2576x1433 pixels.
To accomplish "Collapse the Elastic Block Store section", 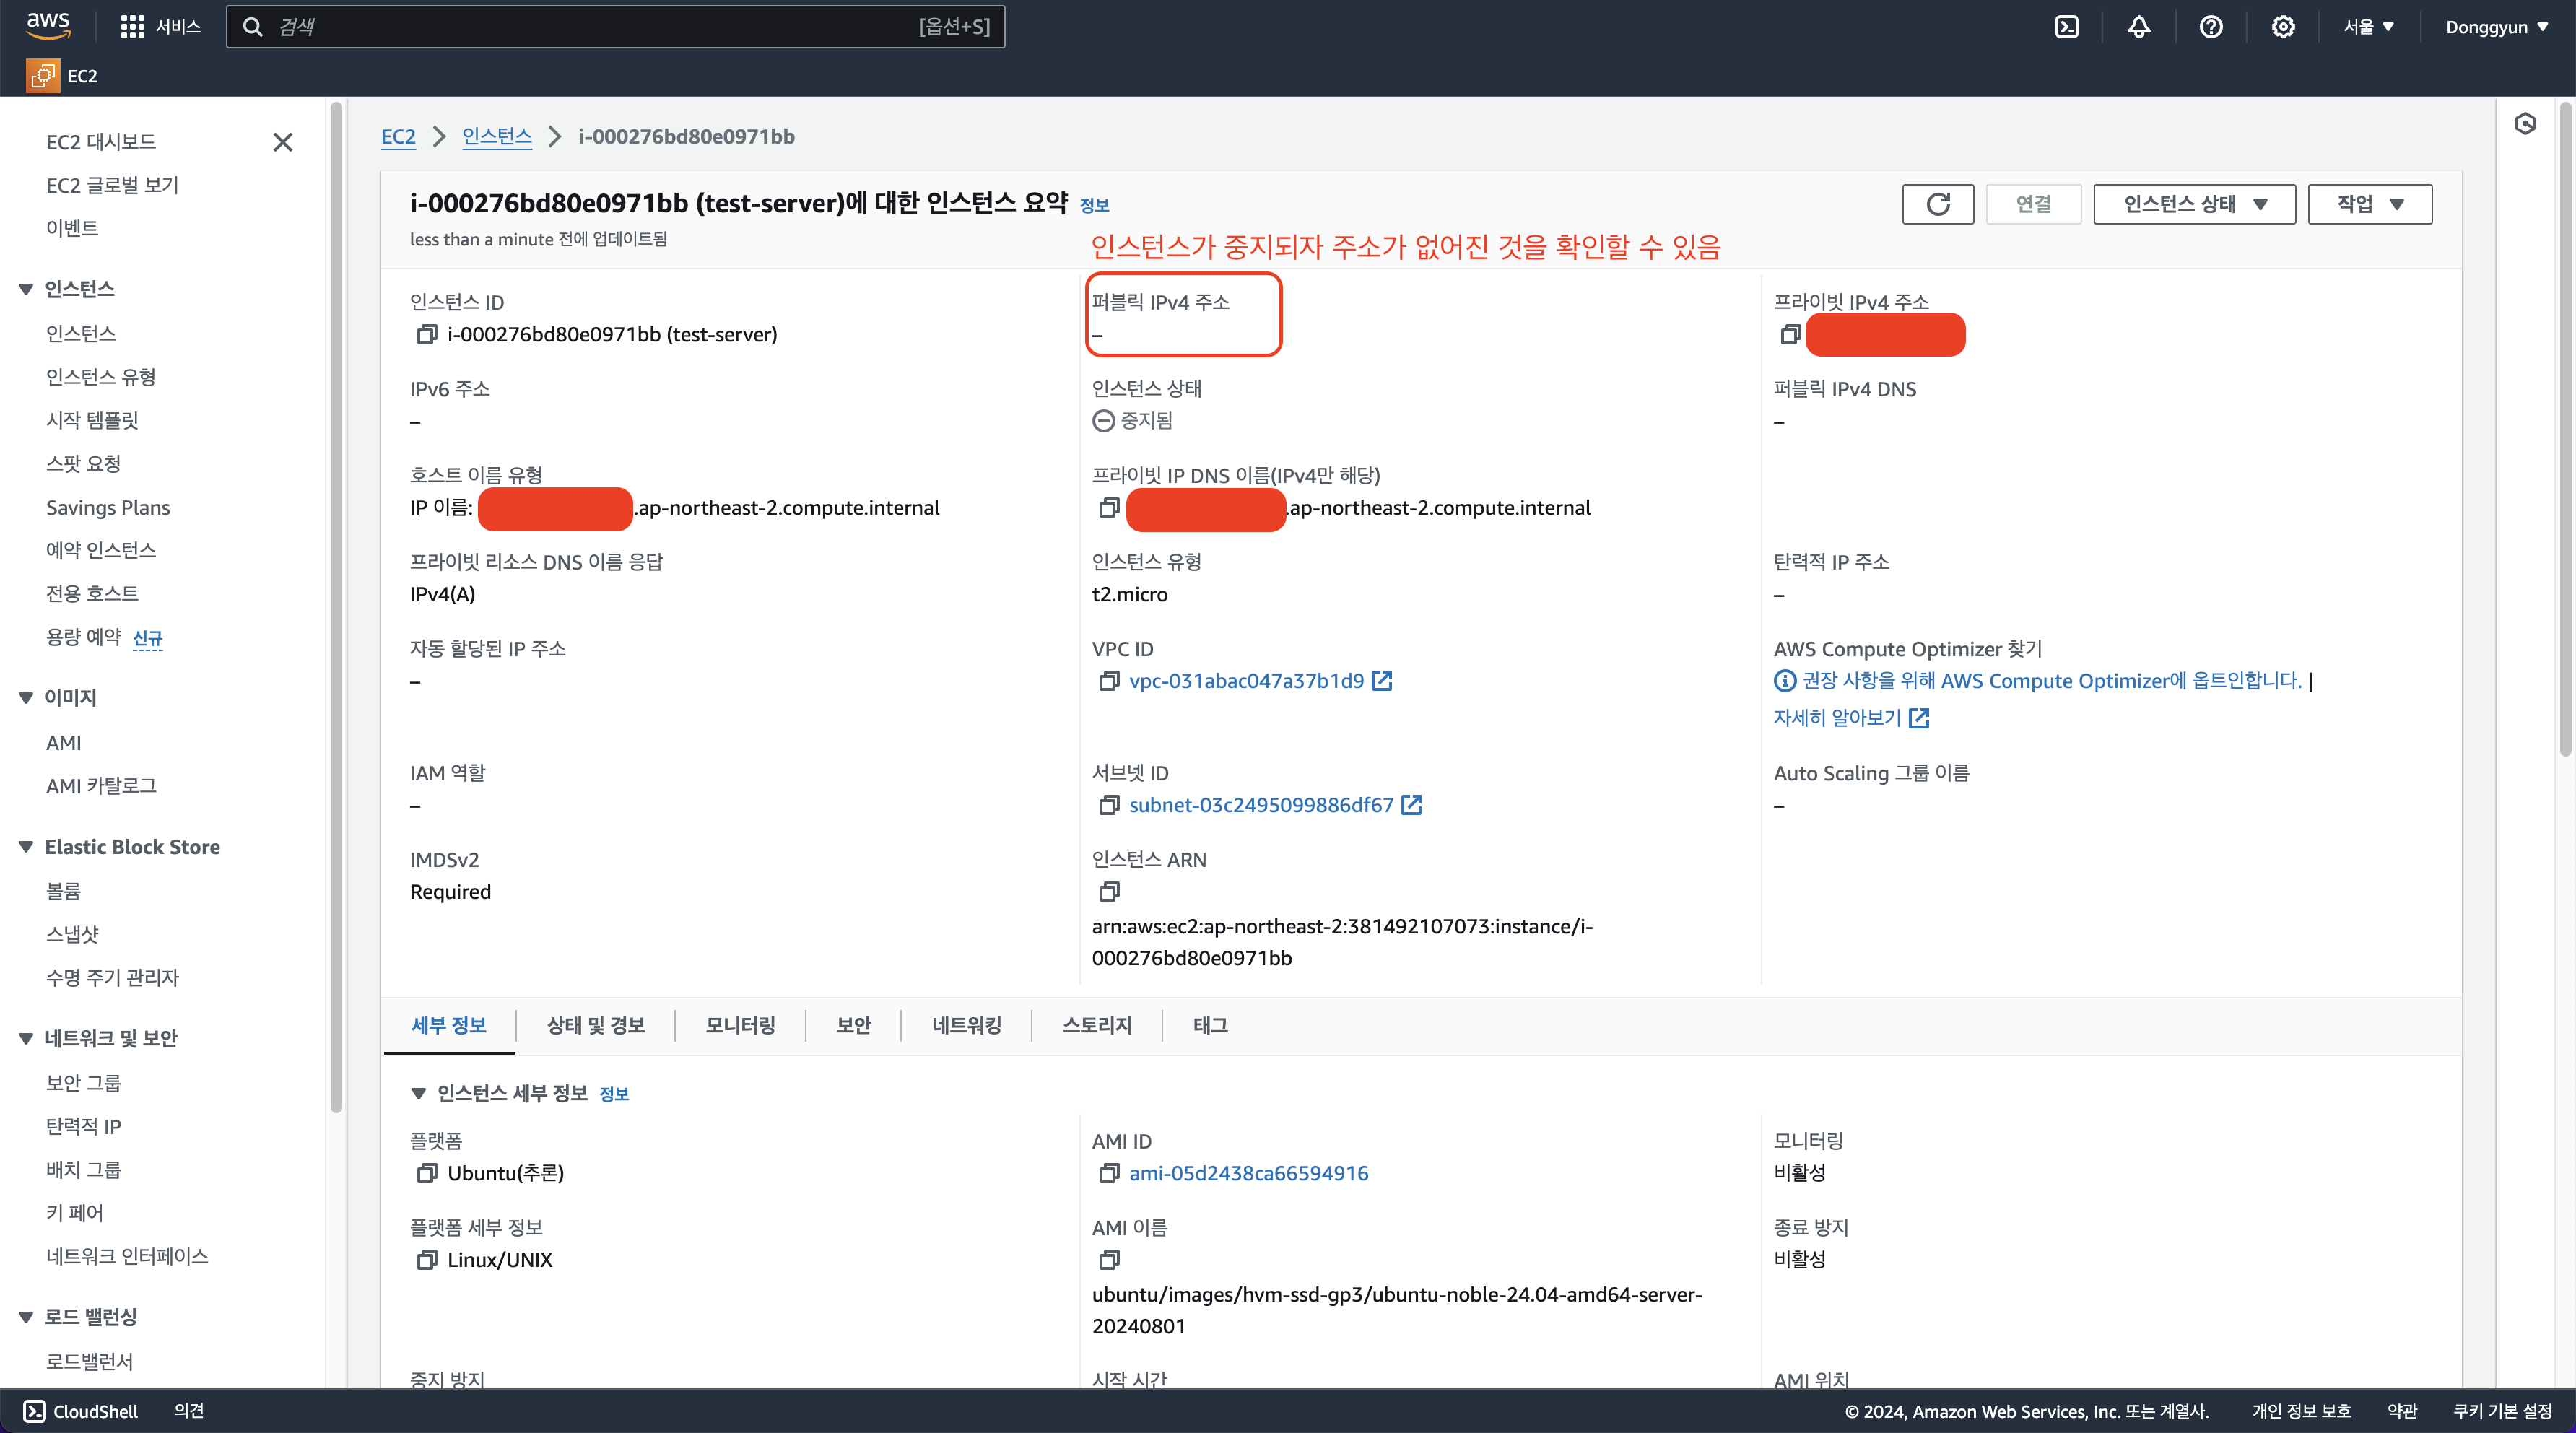I will pos(26,847).
